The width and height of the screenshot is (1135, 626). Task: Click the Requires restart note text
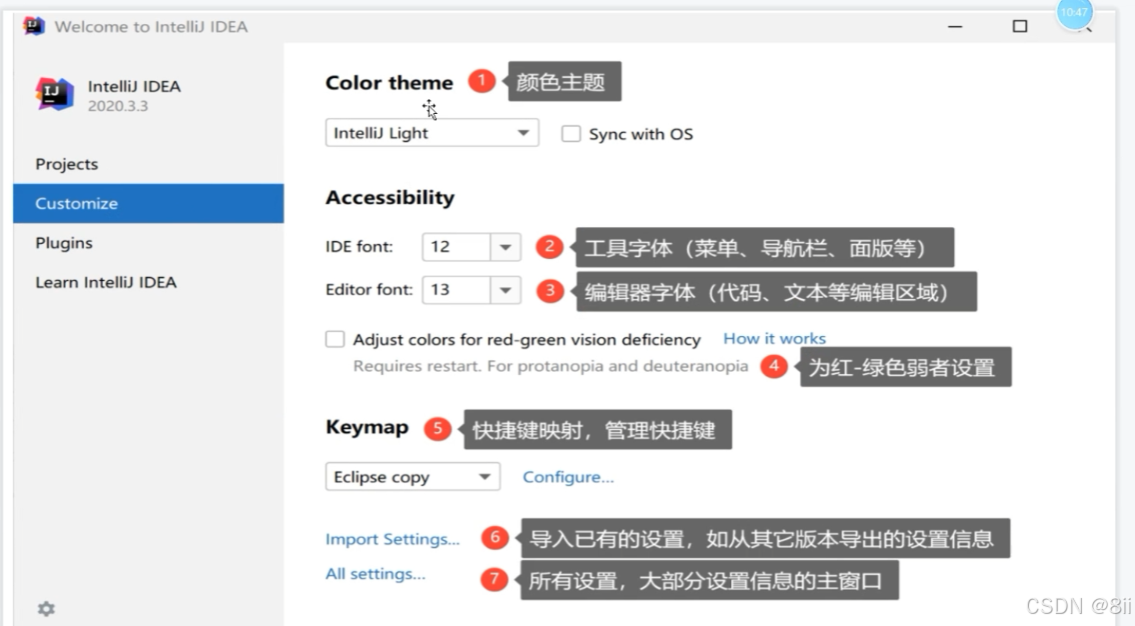pyautogui.click(x=550, y=366)
